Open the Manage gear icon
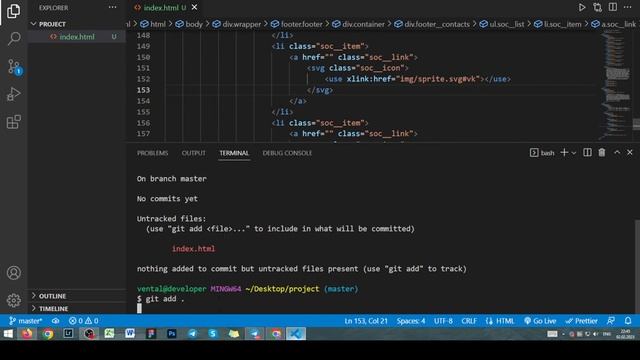This screenshot has height=360, width=640. [13, 300]
